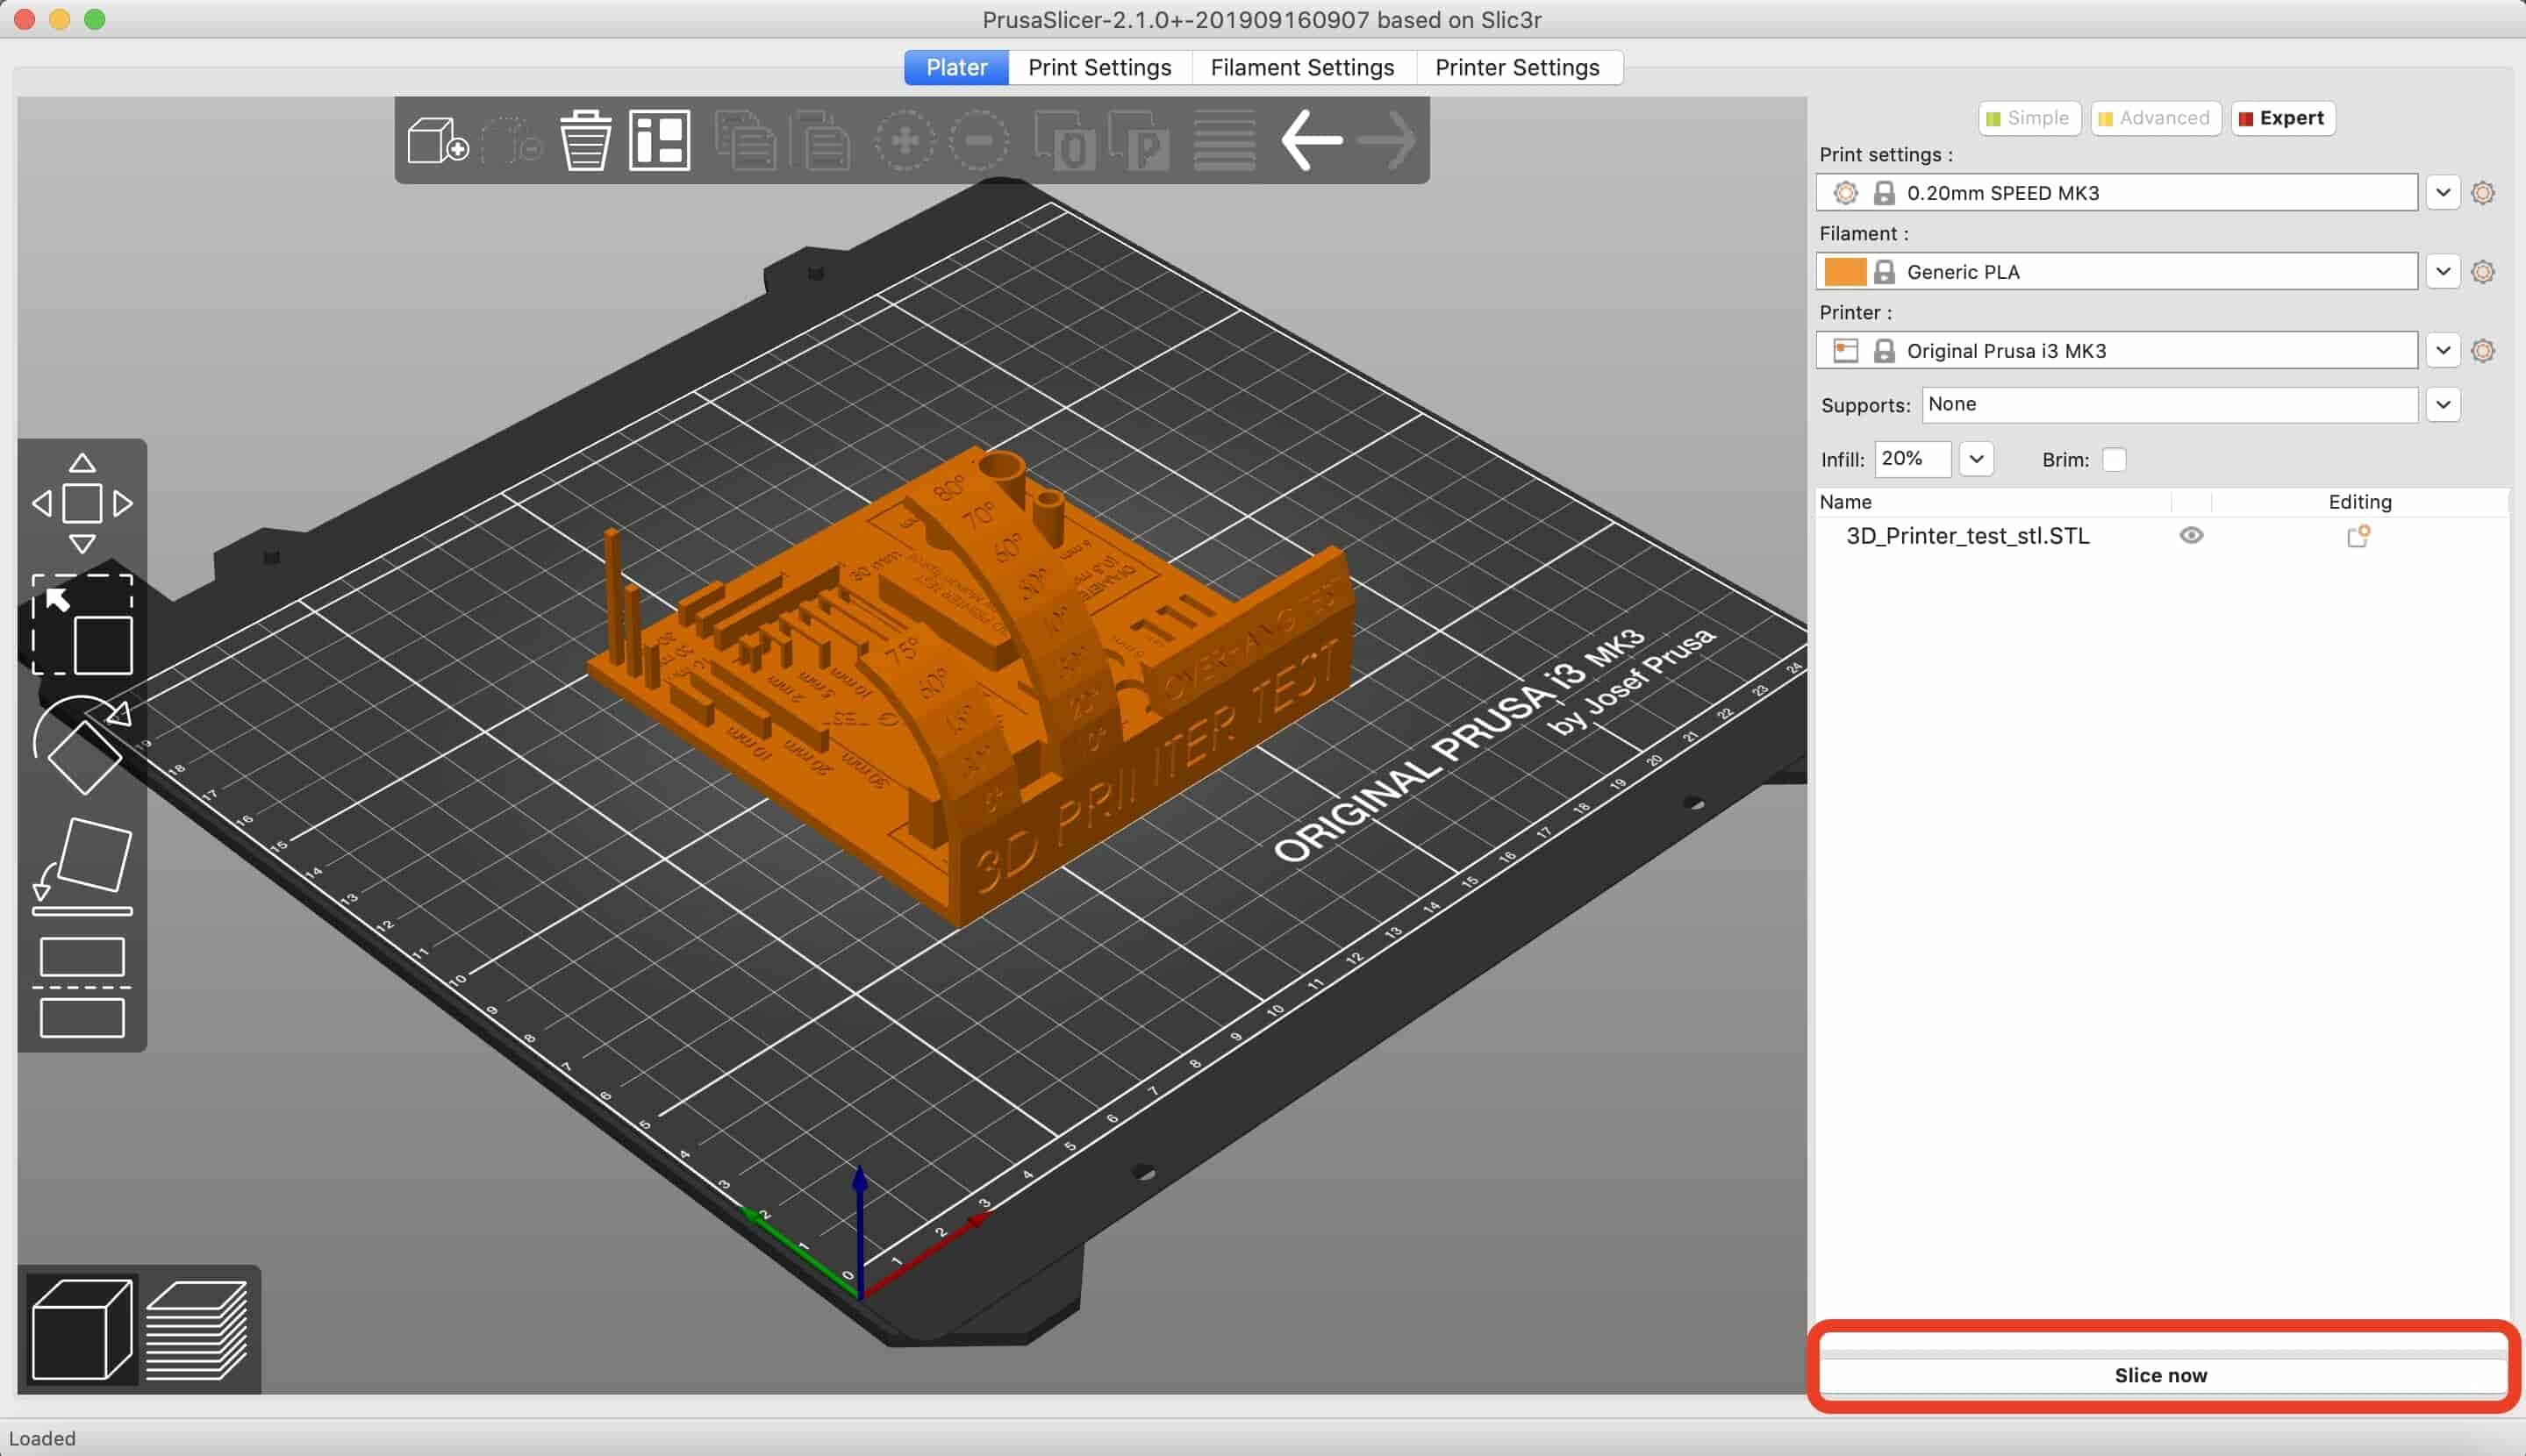
Task: Click the 3D_Printer_test_stl.STL filename
Action: click(x=1969, y=536)
